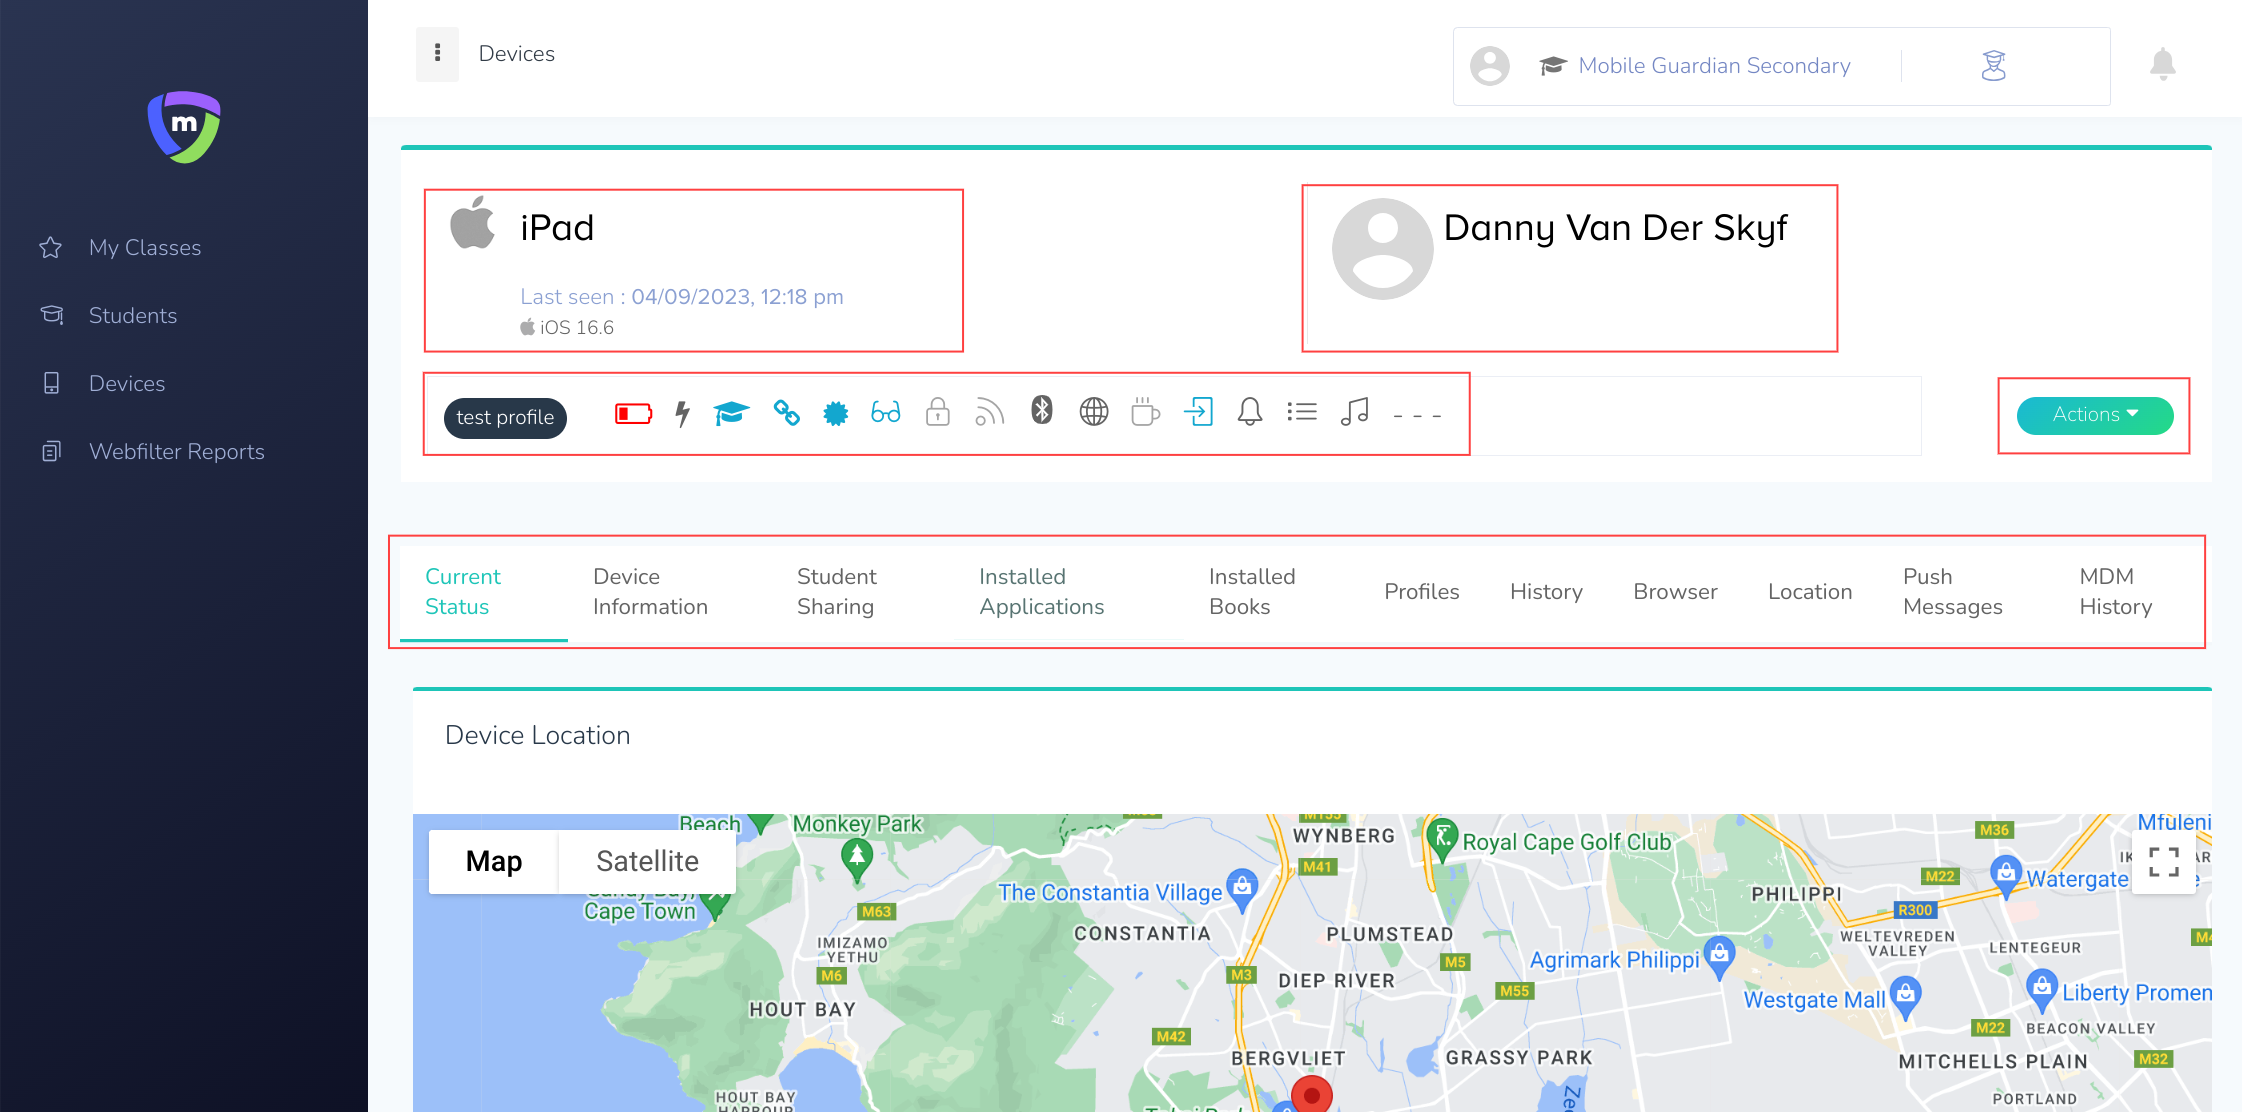Click the lightning bolt charging icon
2242x1112 pixels.
(x=683, y=413)
